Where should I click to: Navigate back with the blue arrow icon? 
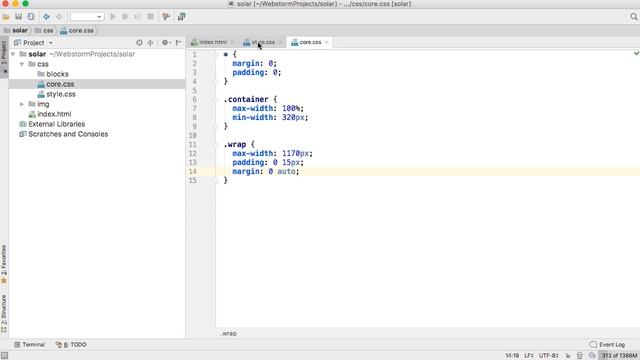tap(47, 17)
